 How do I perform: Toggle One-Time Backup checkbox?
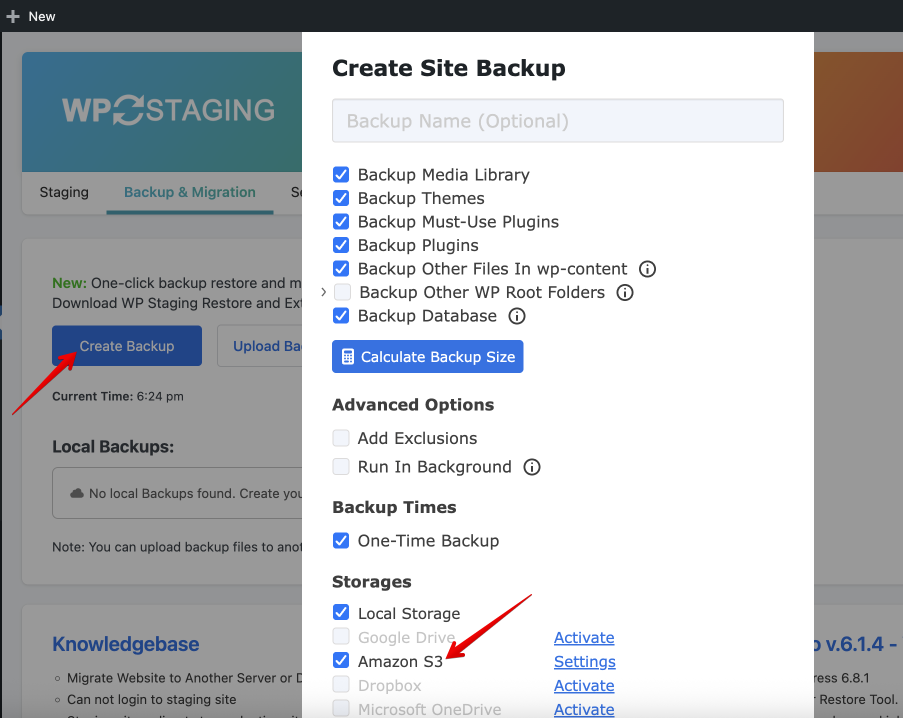coord(341,541)
